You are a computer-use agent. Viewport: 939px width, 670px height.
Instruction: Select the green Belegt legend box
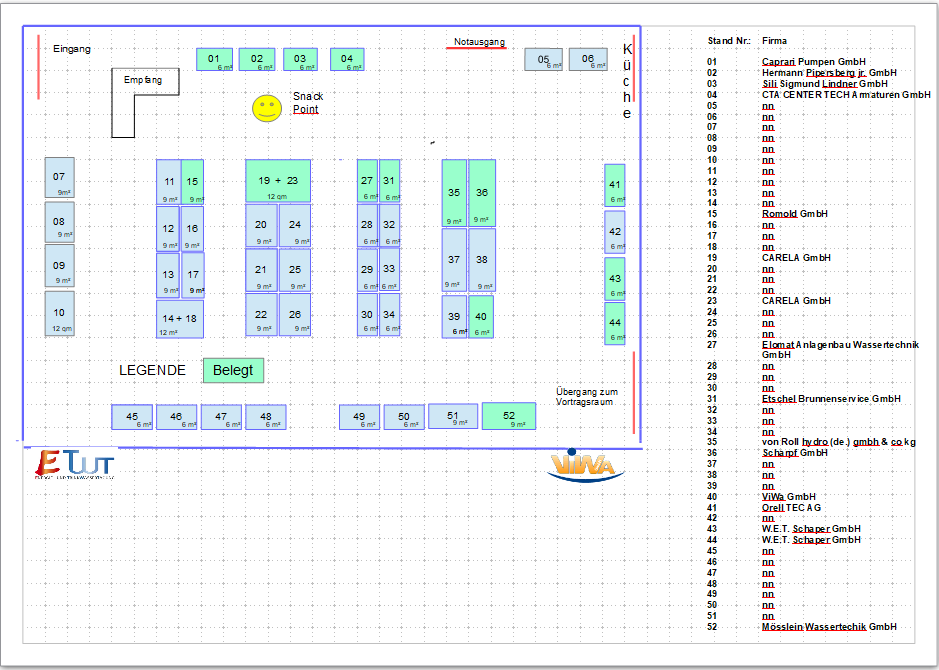pos(234,370)
